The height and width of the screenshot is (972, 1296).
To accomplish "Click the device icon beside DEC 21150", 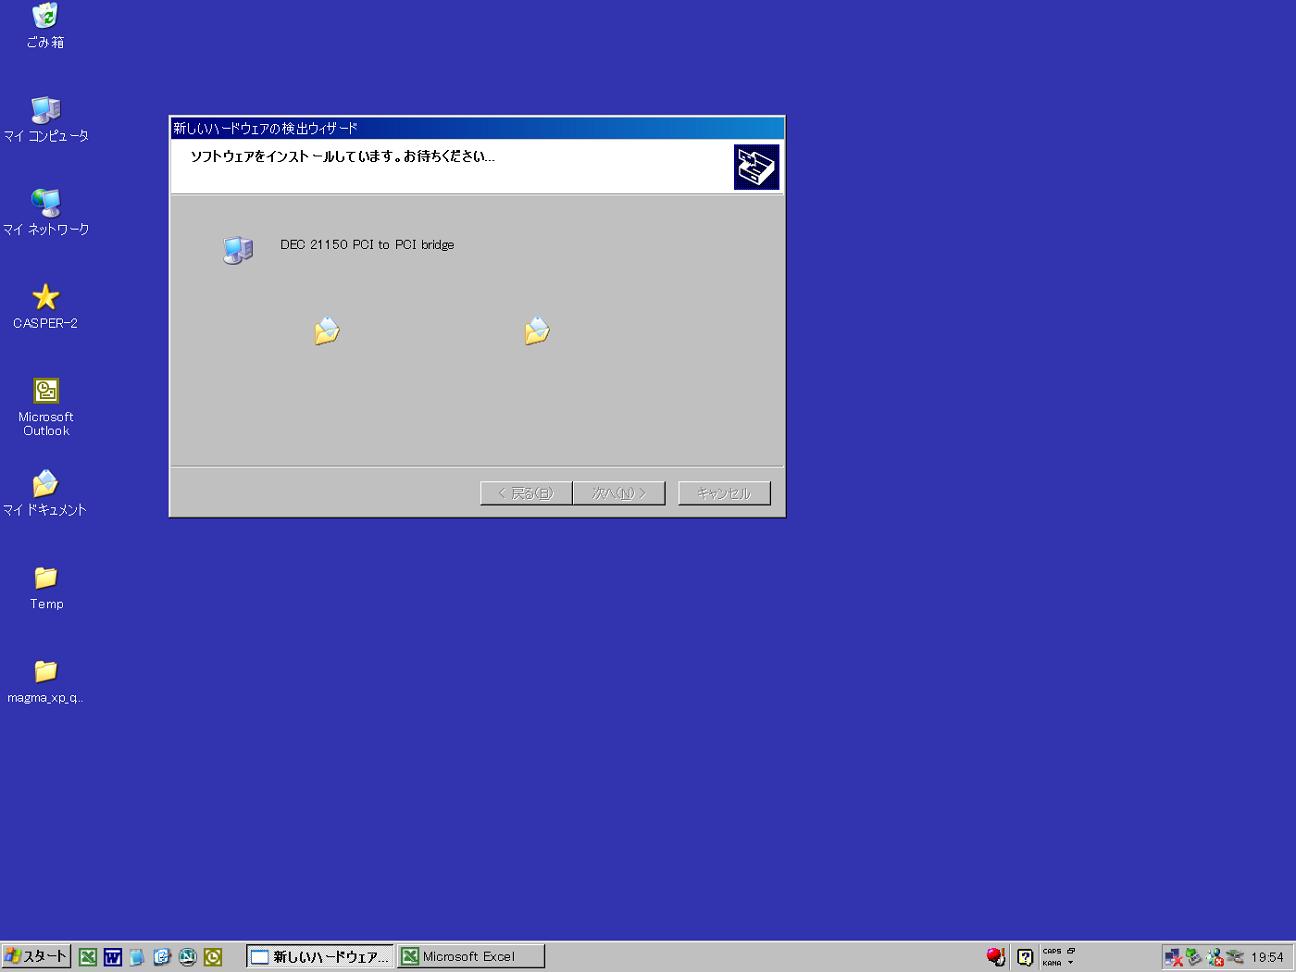I will tap(238, 250).
